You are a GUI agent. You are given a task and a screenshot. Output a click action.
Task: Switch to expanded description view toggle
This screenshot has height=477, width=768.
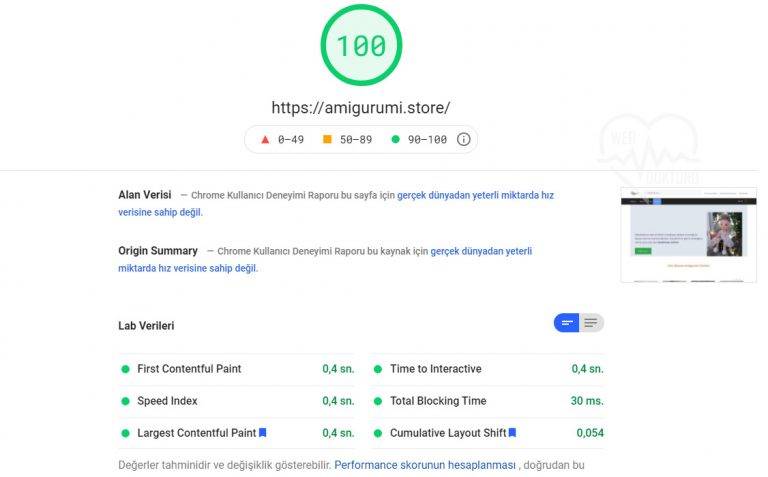pos(591,323)
